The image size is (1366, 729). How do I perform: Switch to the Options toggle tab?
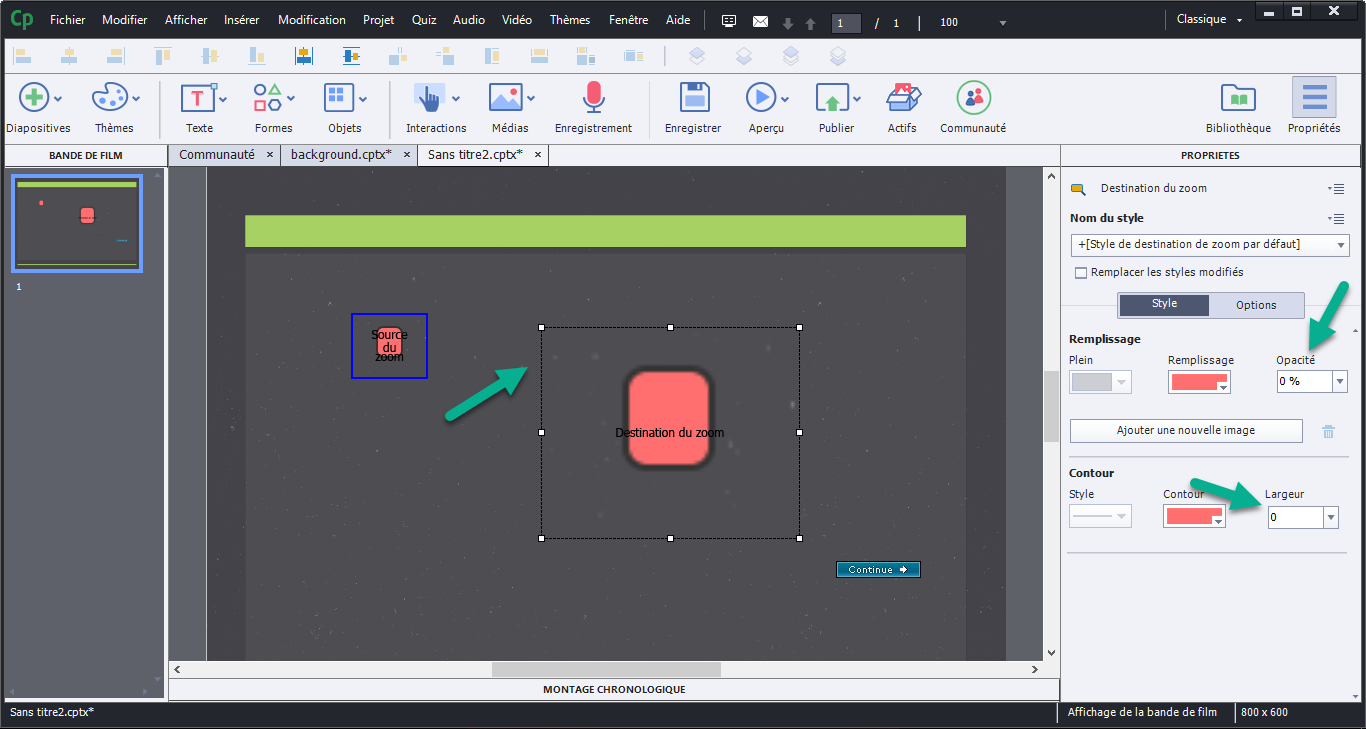click(1256, 305)
